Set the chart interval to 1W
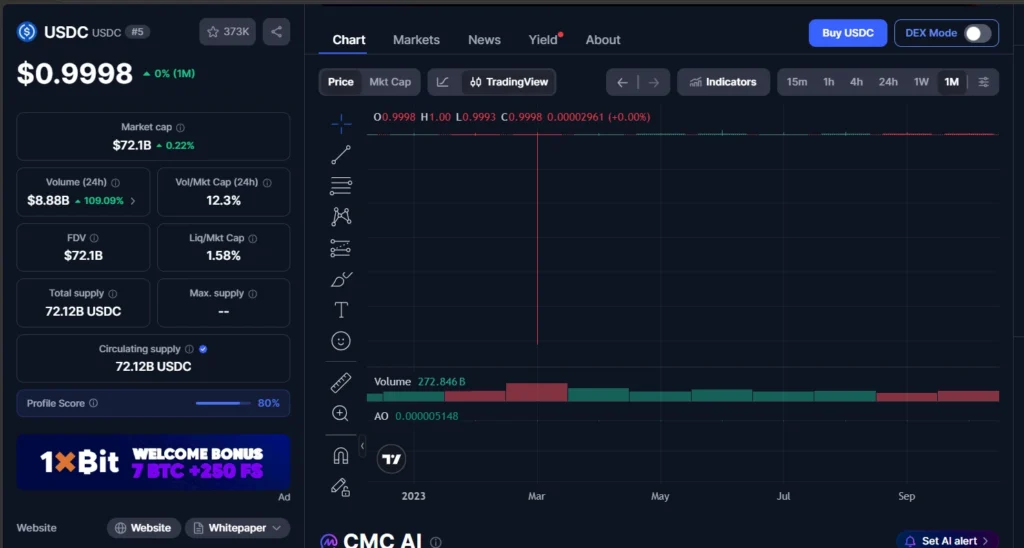 [x=921, y=82]
